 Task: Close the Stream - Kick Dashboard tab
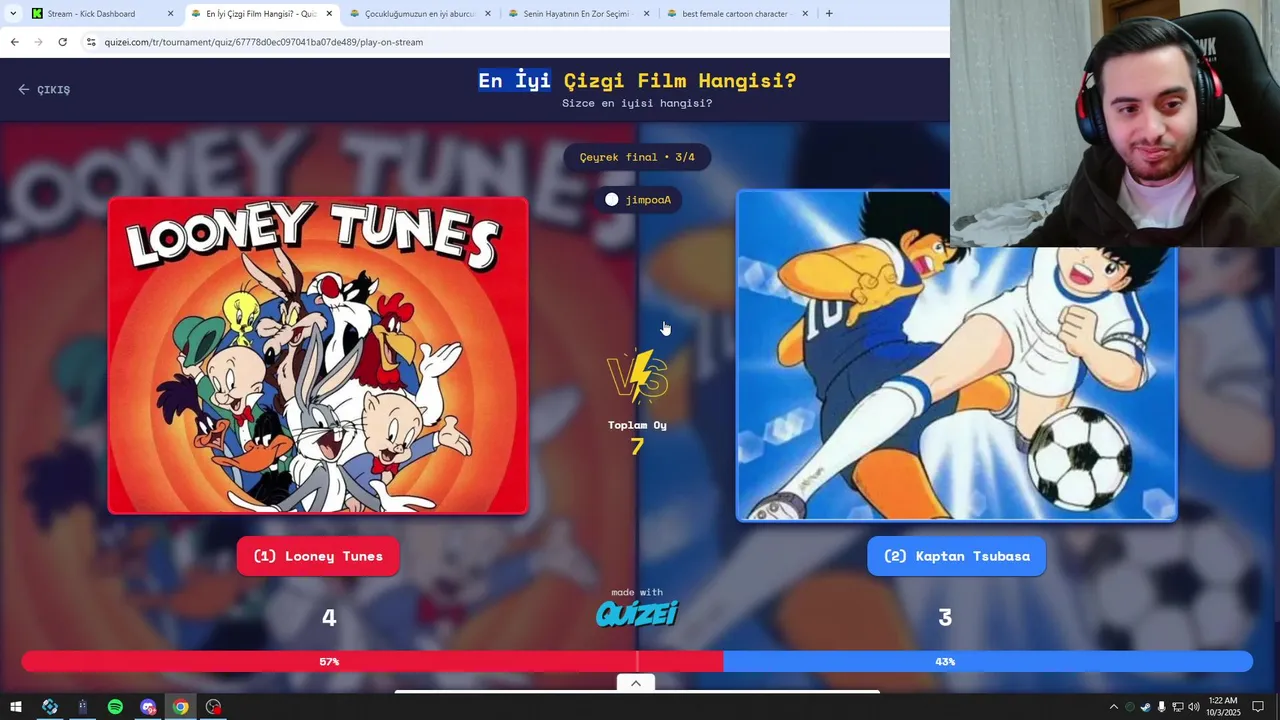tap(170, 14)
